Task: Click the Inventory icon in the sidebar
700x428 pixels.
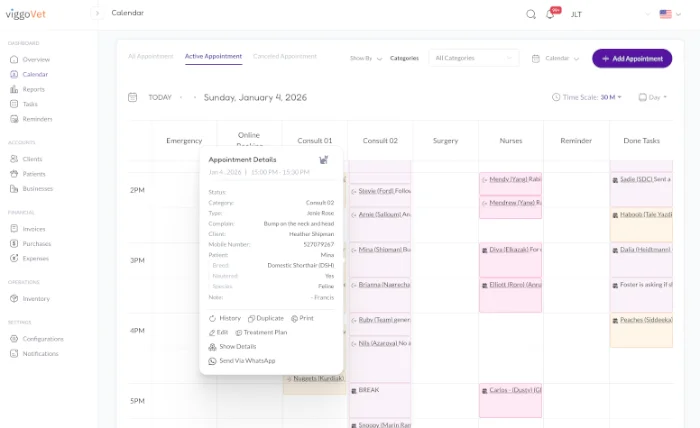Action: click(14, 299)
